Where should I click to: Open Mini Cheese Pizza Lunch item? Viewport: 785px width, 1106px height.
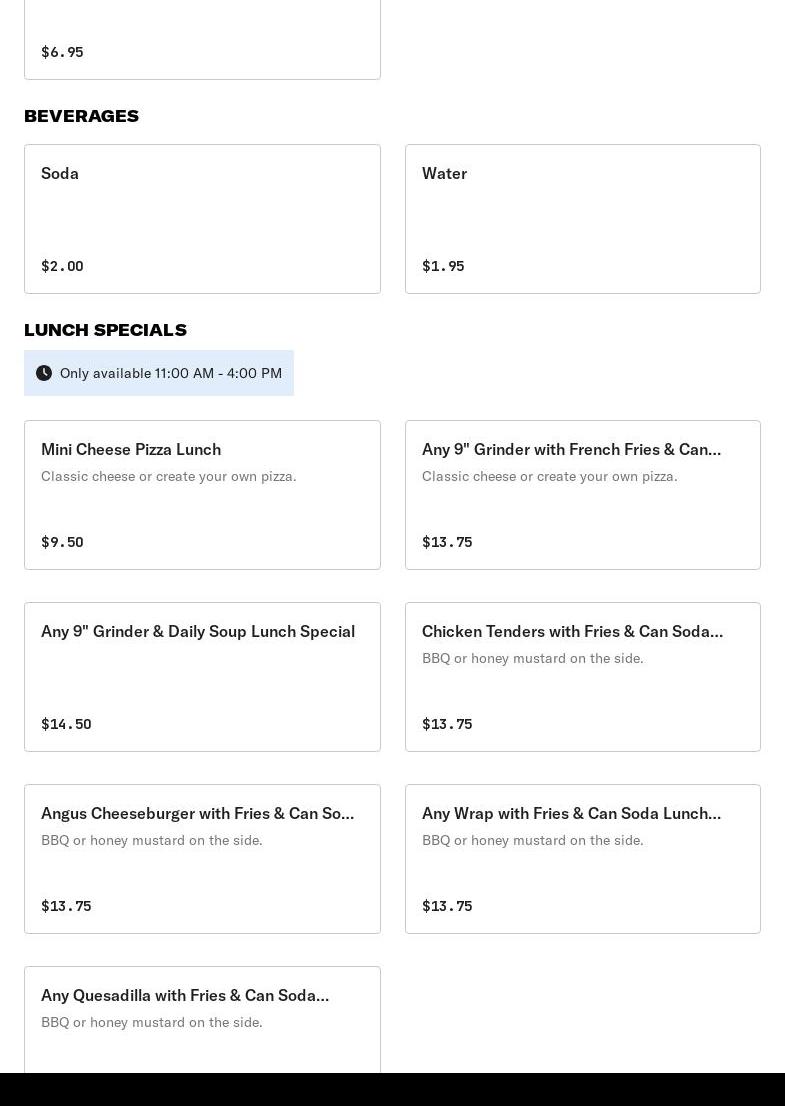pyautogui.click(x=202, y=494)
